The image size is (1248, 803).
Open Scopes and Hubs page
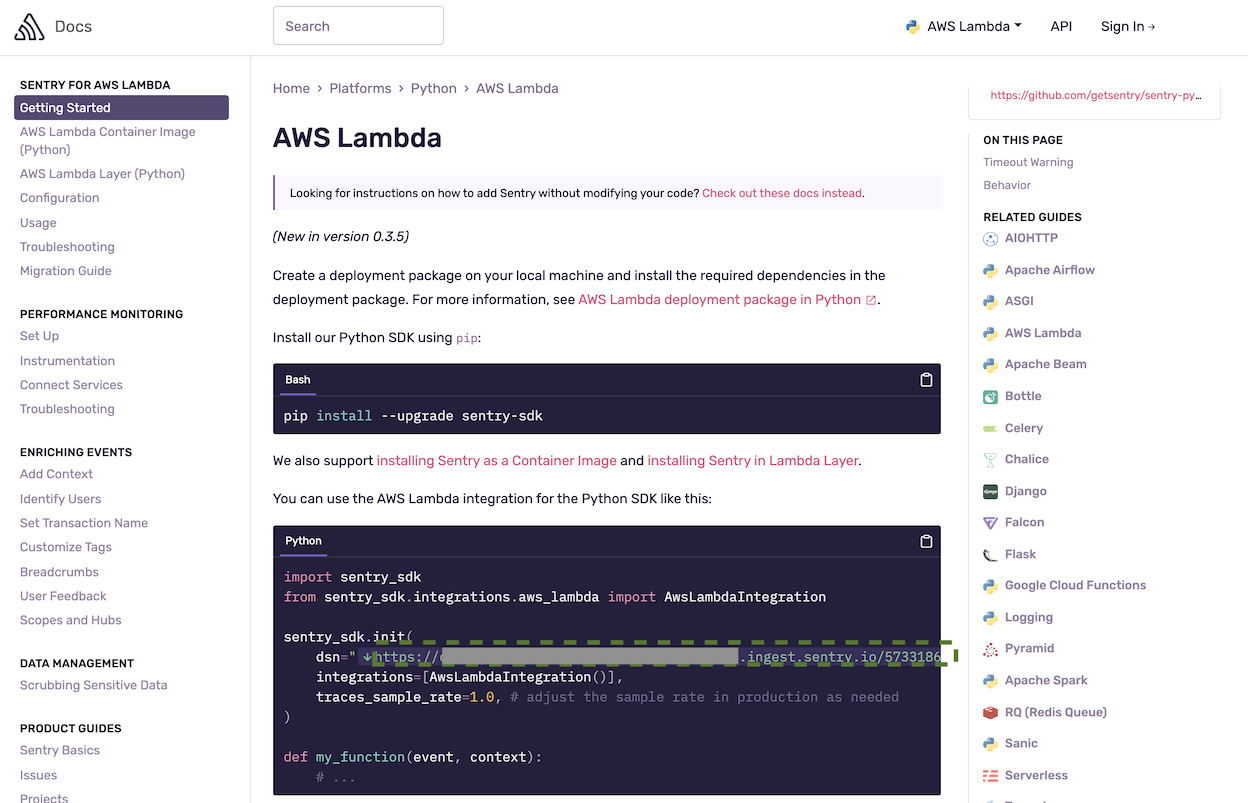(71, 620)
